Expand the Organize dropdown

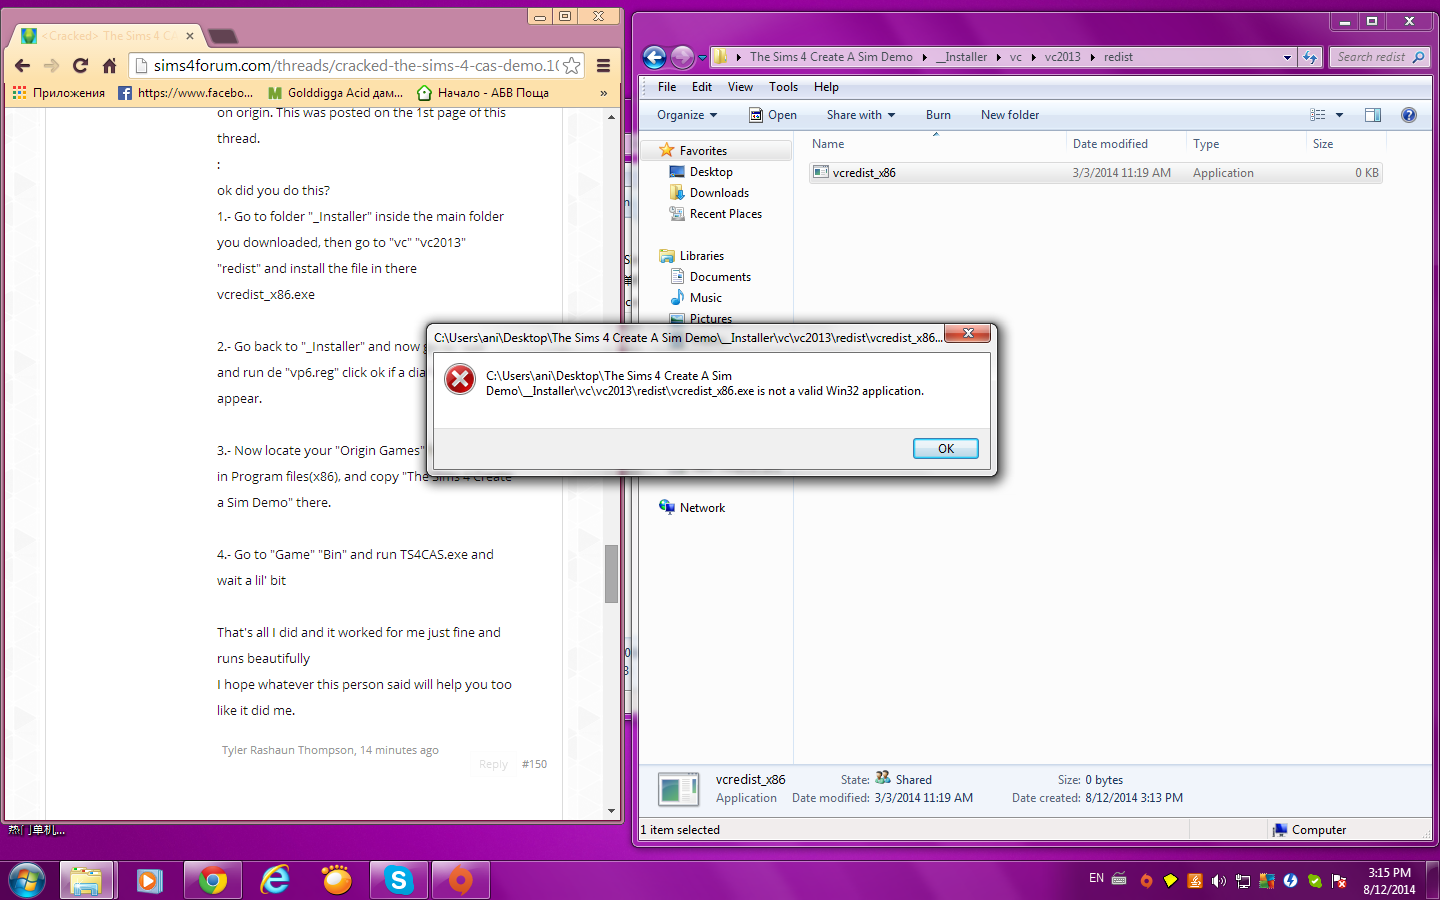click(687, 115)
